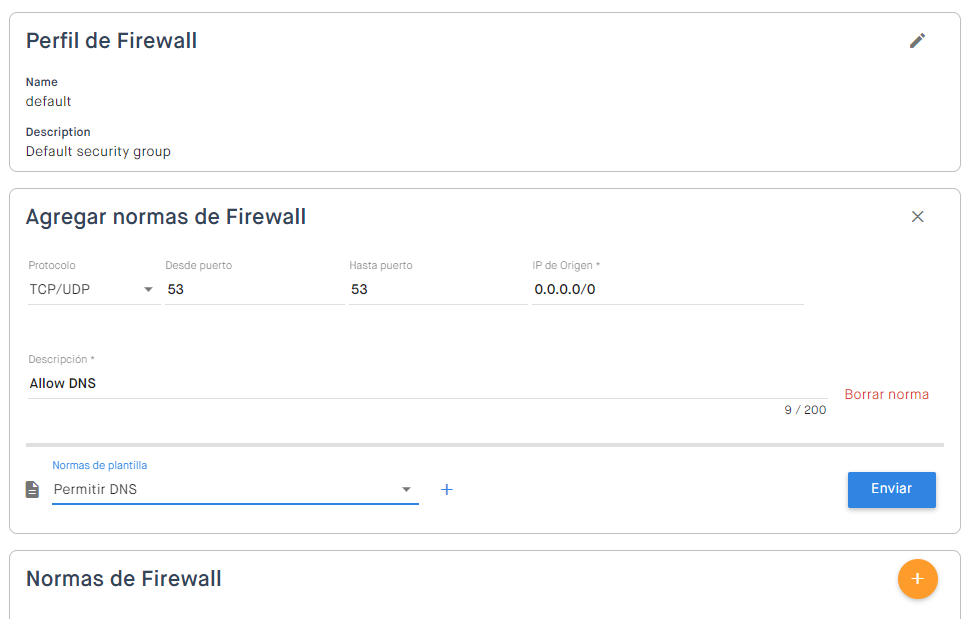974x619 pixels.
Task: Click the pencil icon to edit firewall profile
Action: (917, 41)
